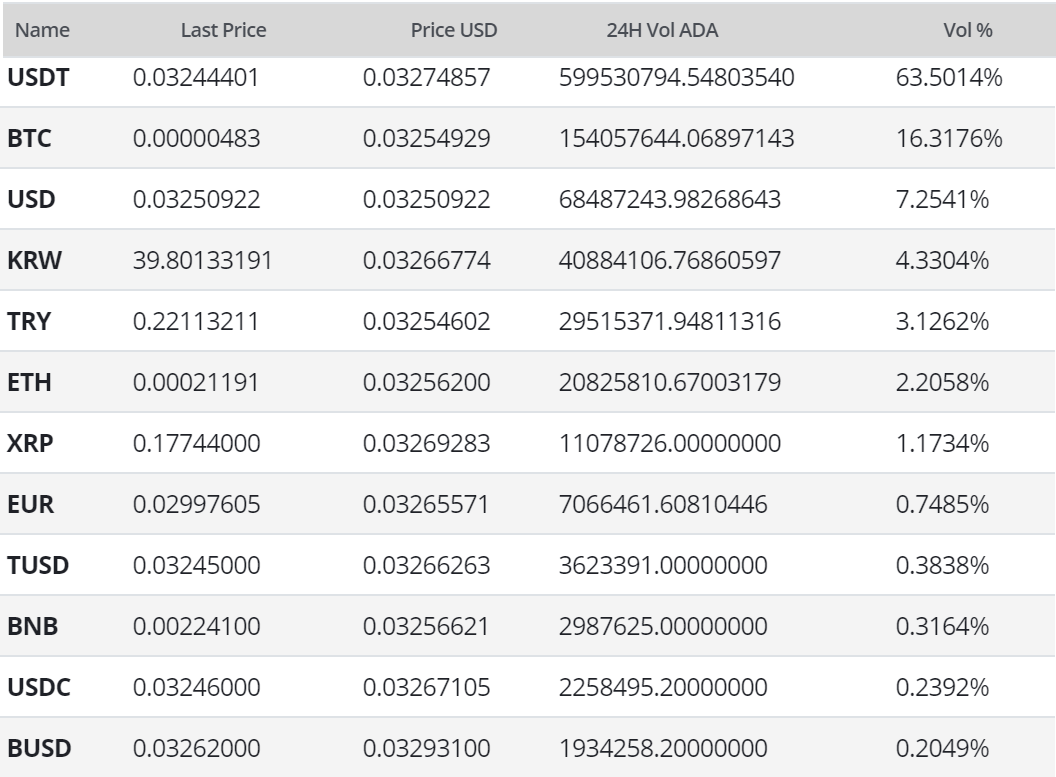Click XRP last price 0.17744000
This screenshot has width=1056, height=777.
point(196,443)
